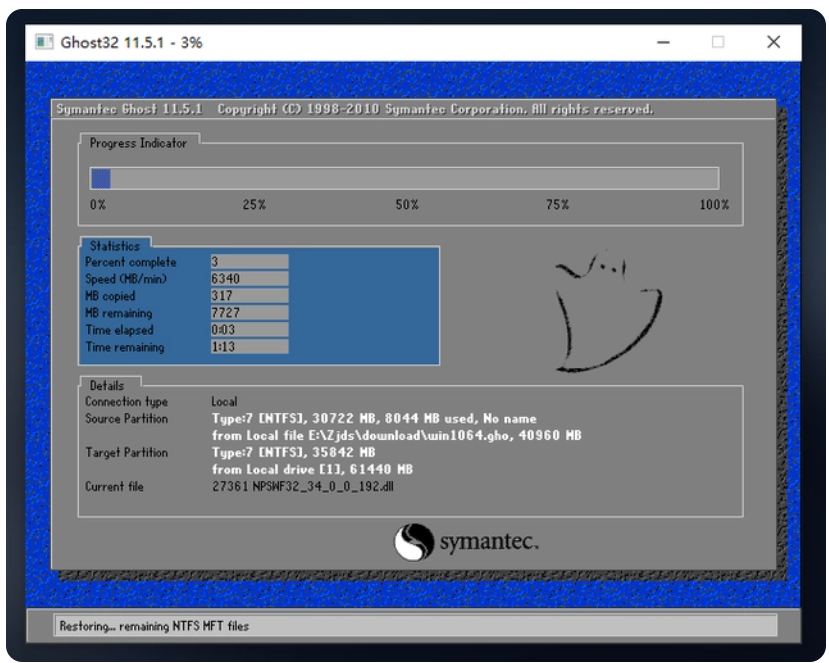Image resolution: width=829 pixels, height=663 pixels.
Task: Click the "MB copied" label
Action: [110, 296]
